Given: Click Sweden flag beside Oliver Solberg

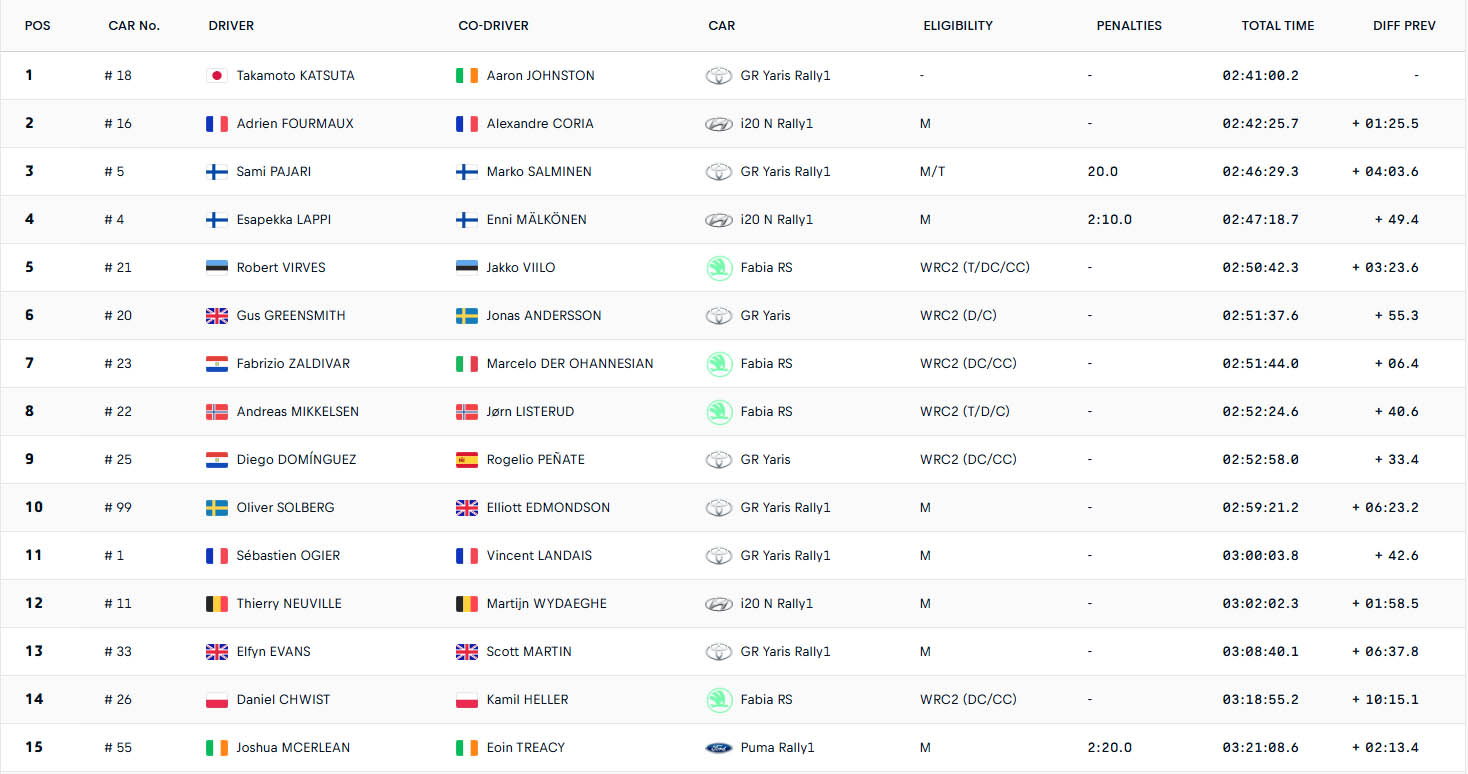Looking at the screenshot, I should click(x=216, y=508).
